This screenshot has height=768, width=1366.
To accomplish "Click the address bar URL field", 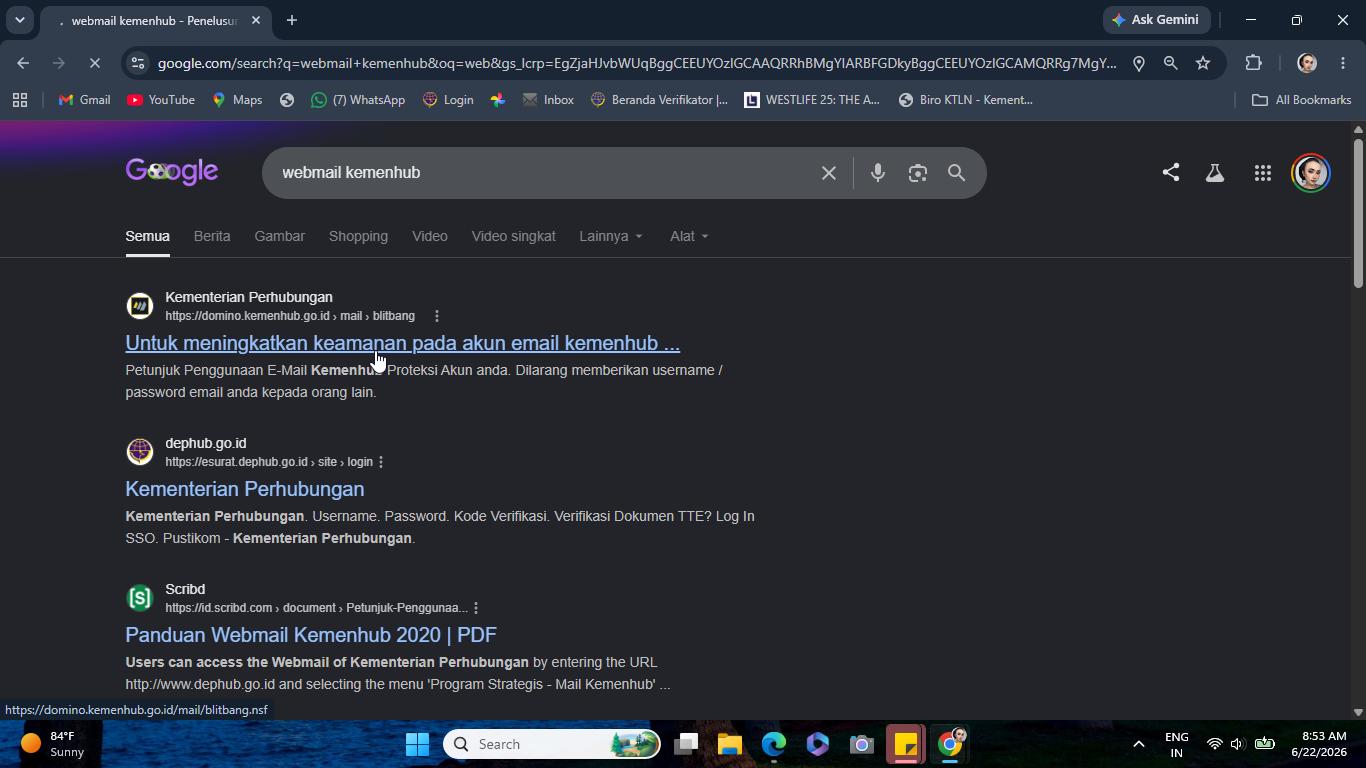I will tap(637, 63).
